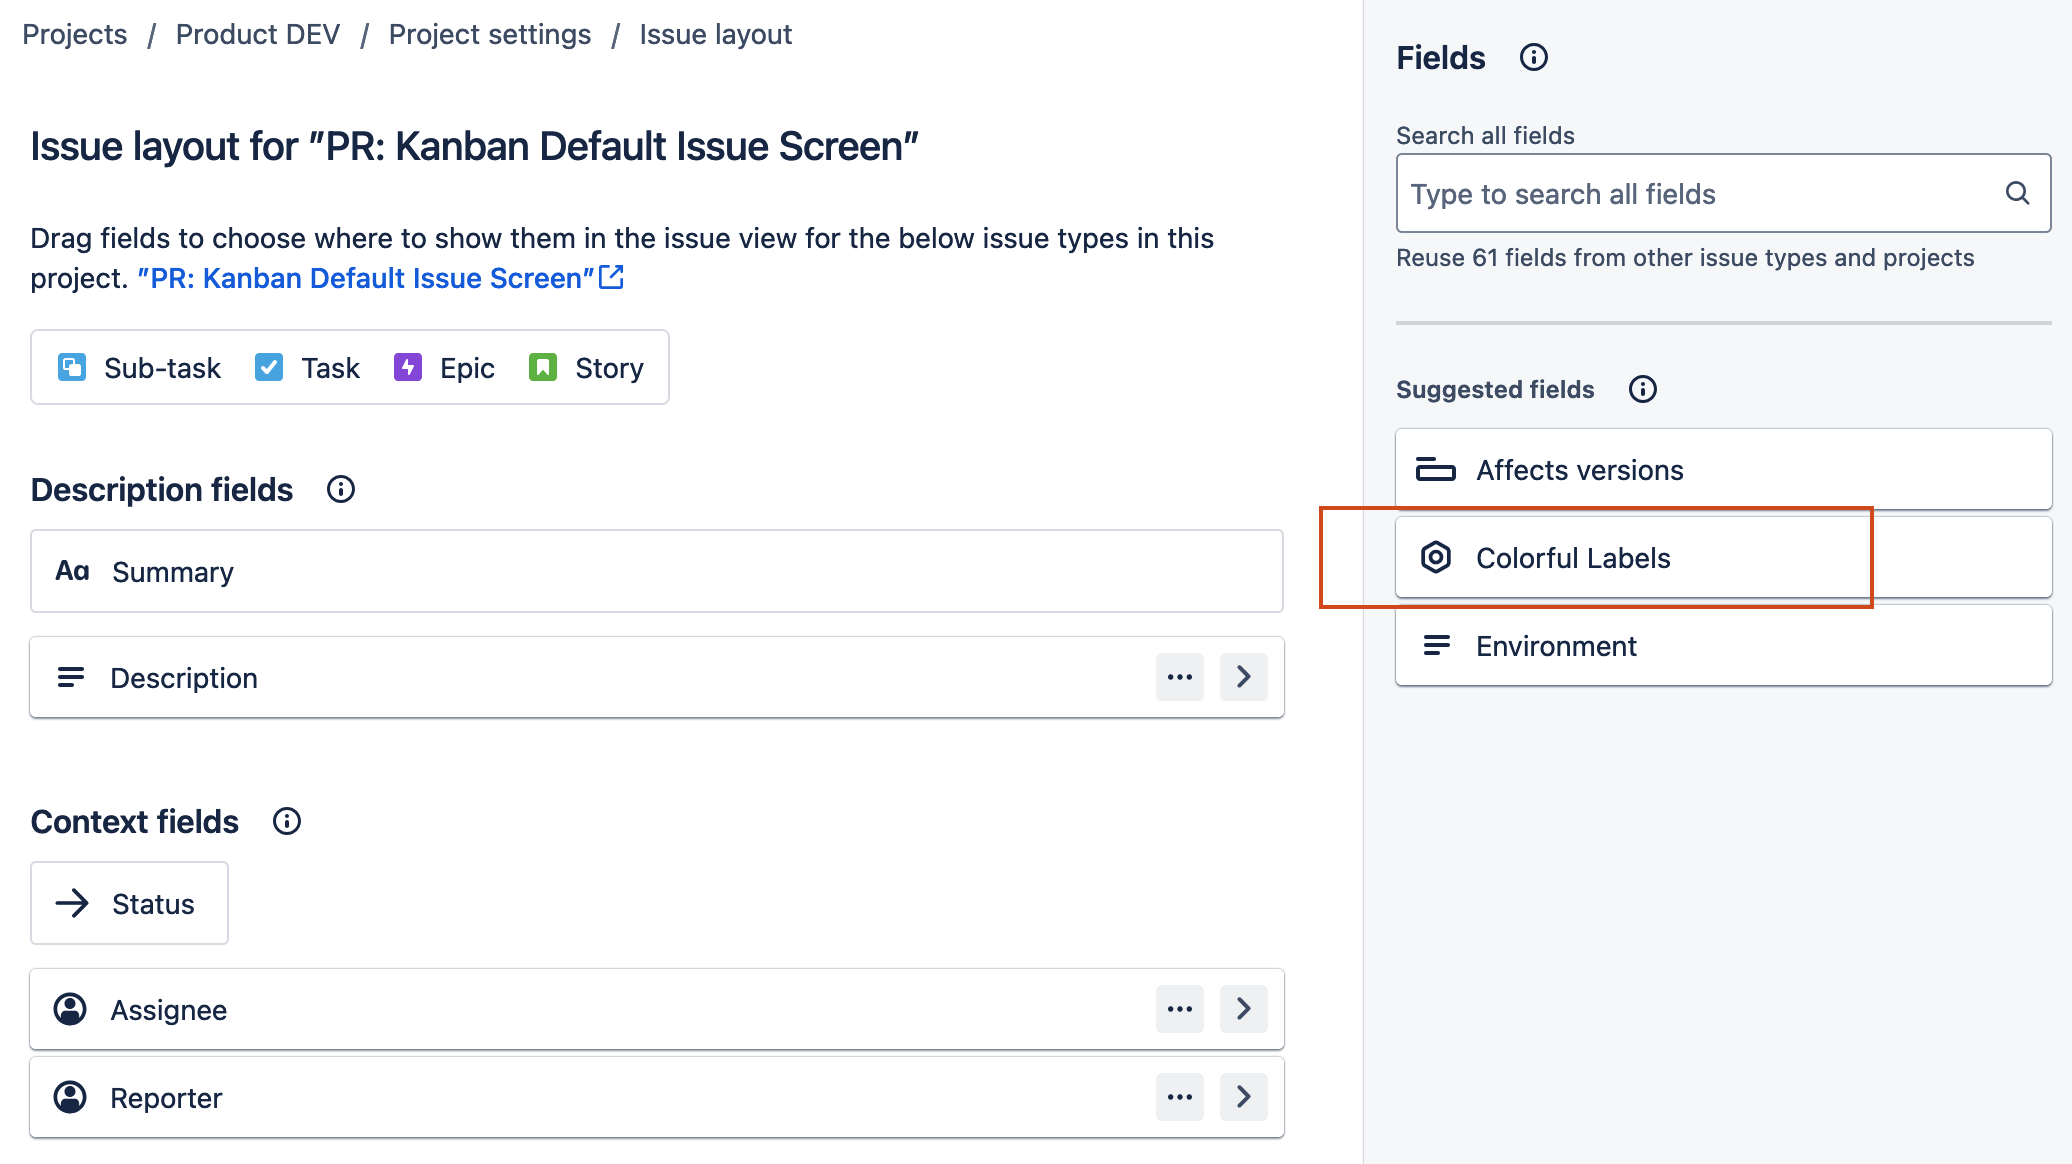Viewport: 2072px width, 1164px height.
Task: Open context menu for Description field
Action: click(1180, 677)
